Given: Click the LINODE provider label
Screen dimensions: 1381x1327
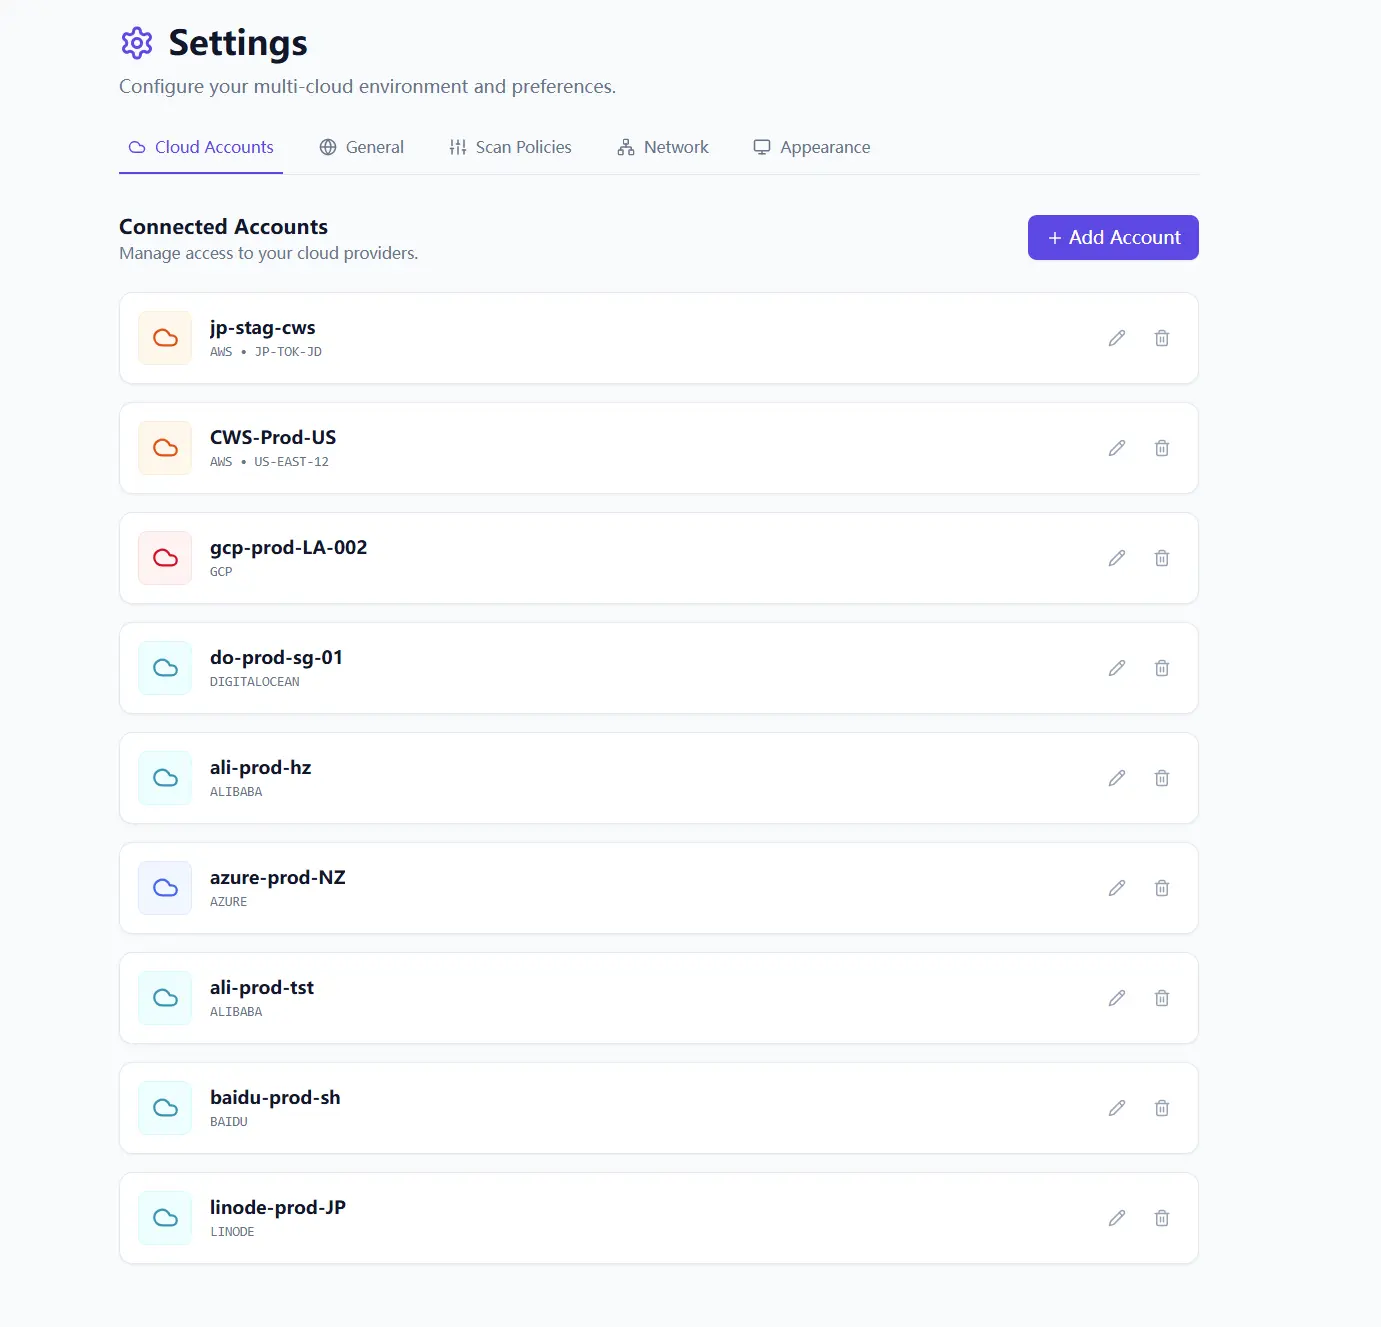Looking at the screenshot, I should (x=232, y=1232).
